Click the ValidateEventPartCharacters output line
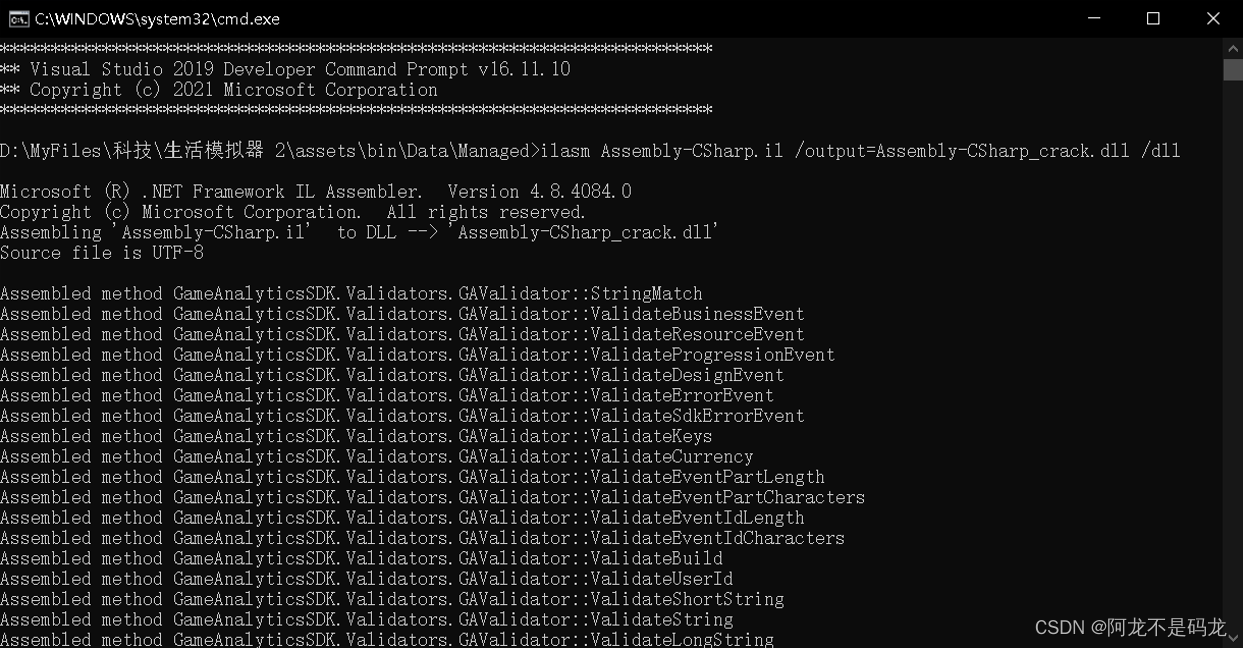 coord(433,498)
